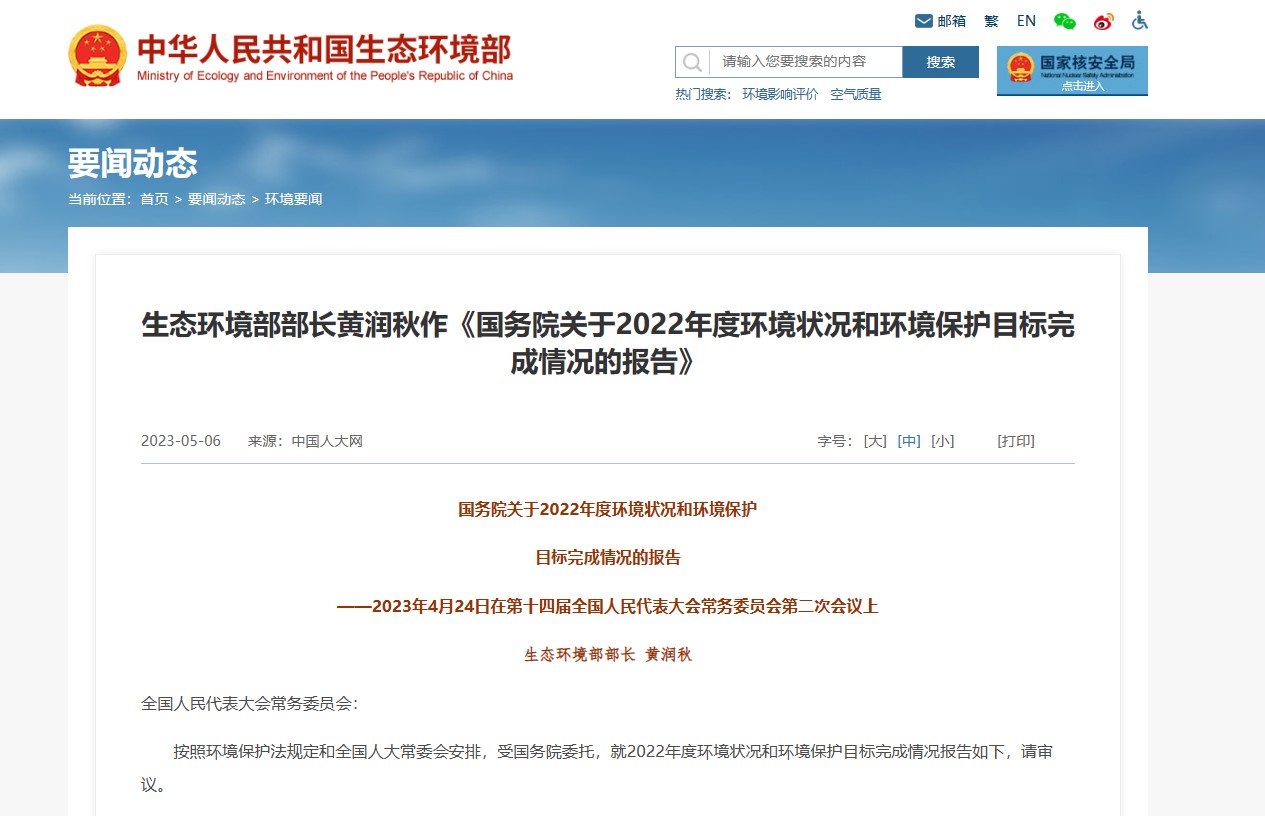Image resolution: width=1265 pixels, height=816 pixels.
Task: Open the Weibo icon
Action: click(1103, 21)
